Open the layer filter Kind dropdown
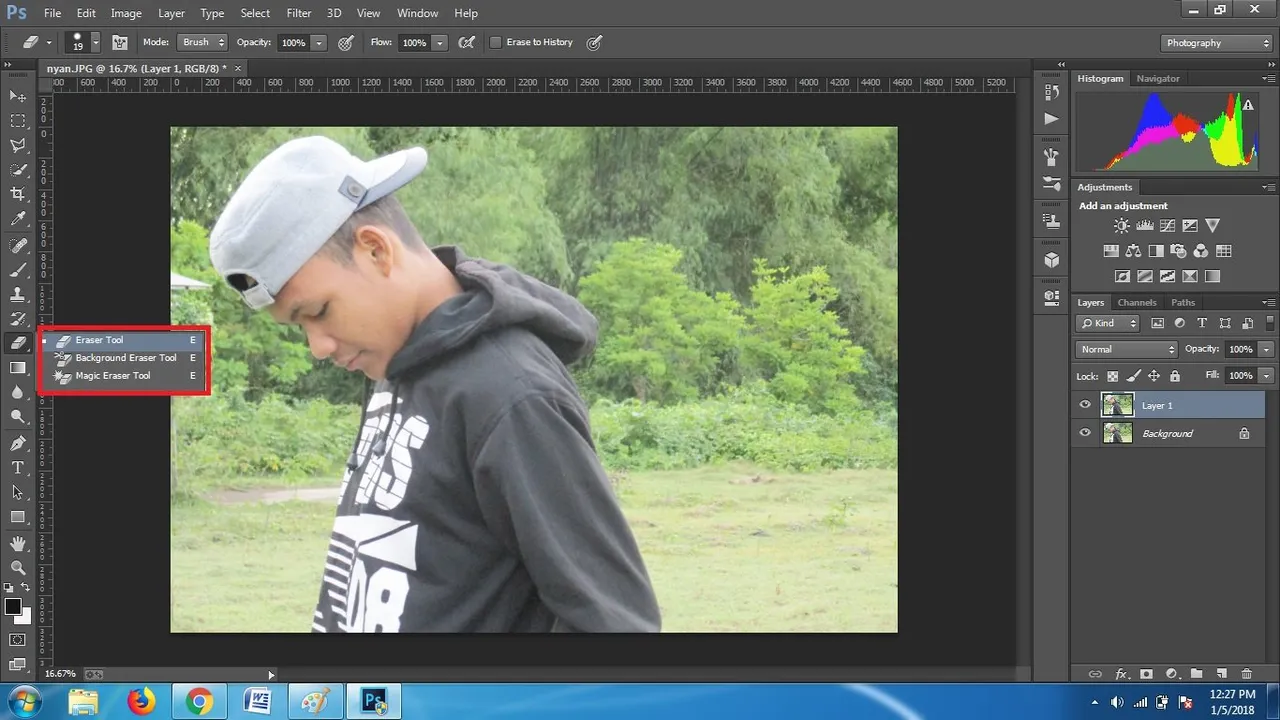 click(x=1108, y=323)
